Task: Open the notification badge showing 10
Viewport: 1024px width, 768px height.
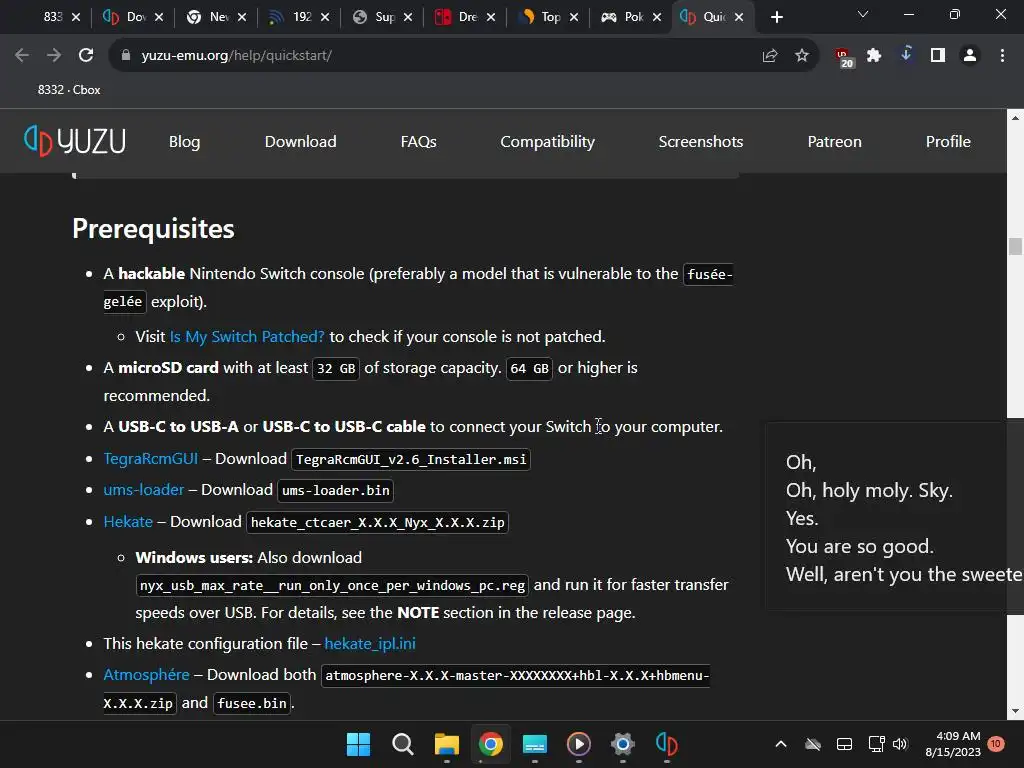Action: (996, 743)
